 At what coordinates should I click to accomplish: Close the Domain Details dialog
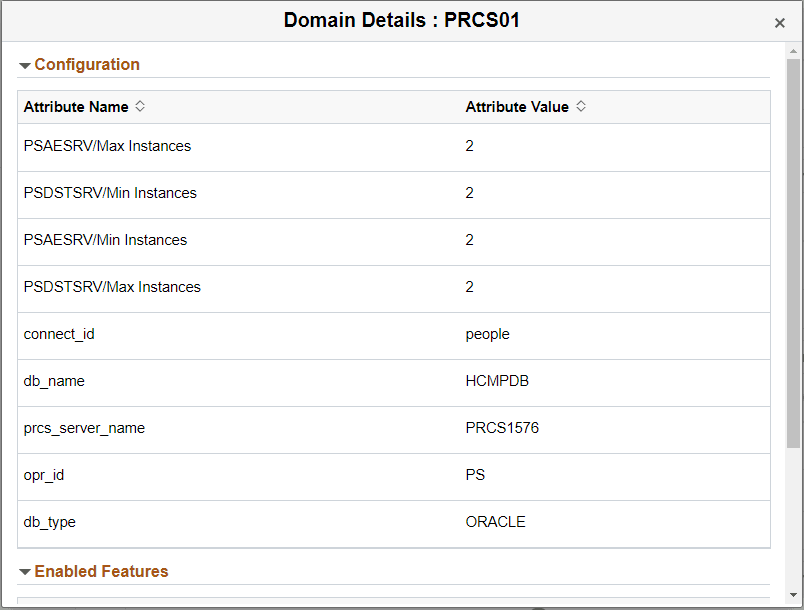tap(780, 22)
